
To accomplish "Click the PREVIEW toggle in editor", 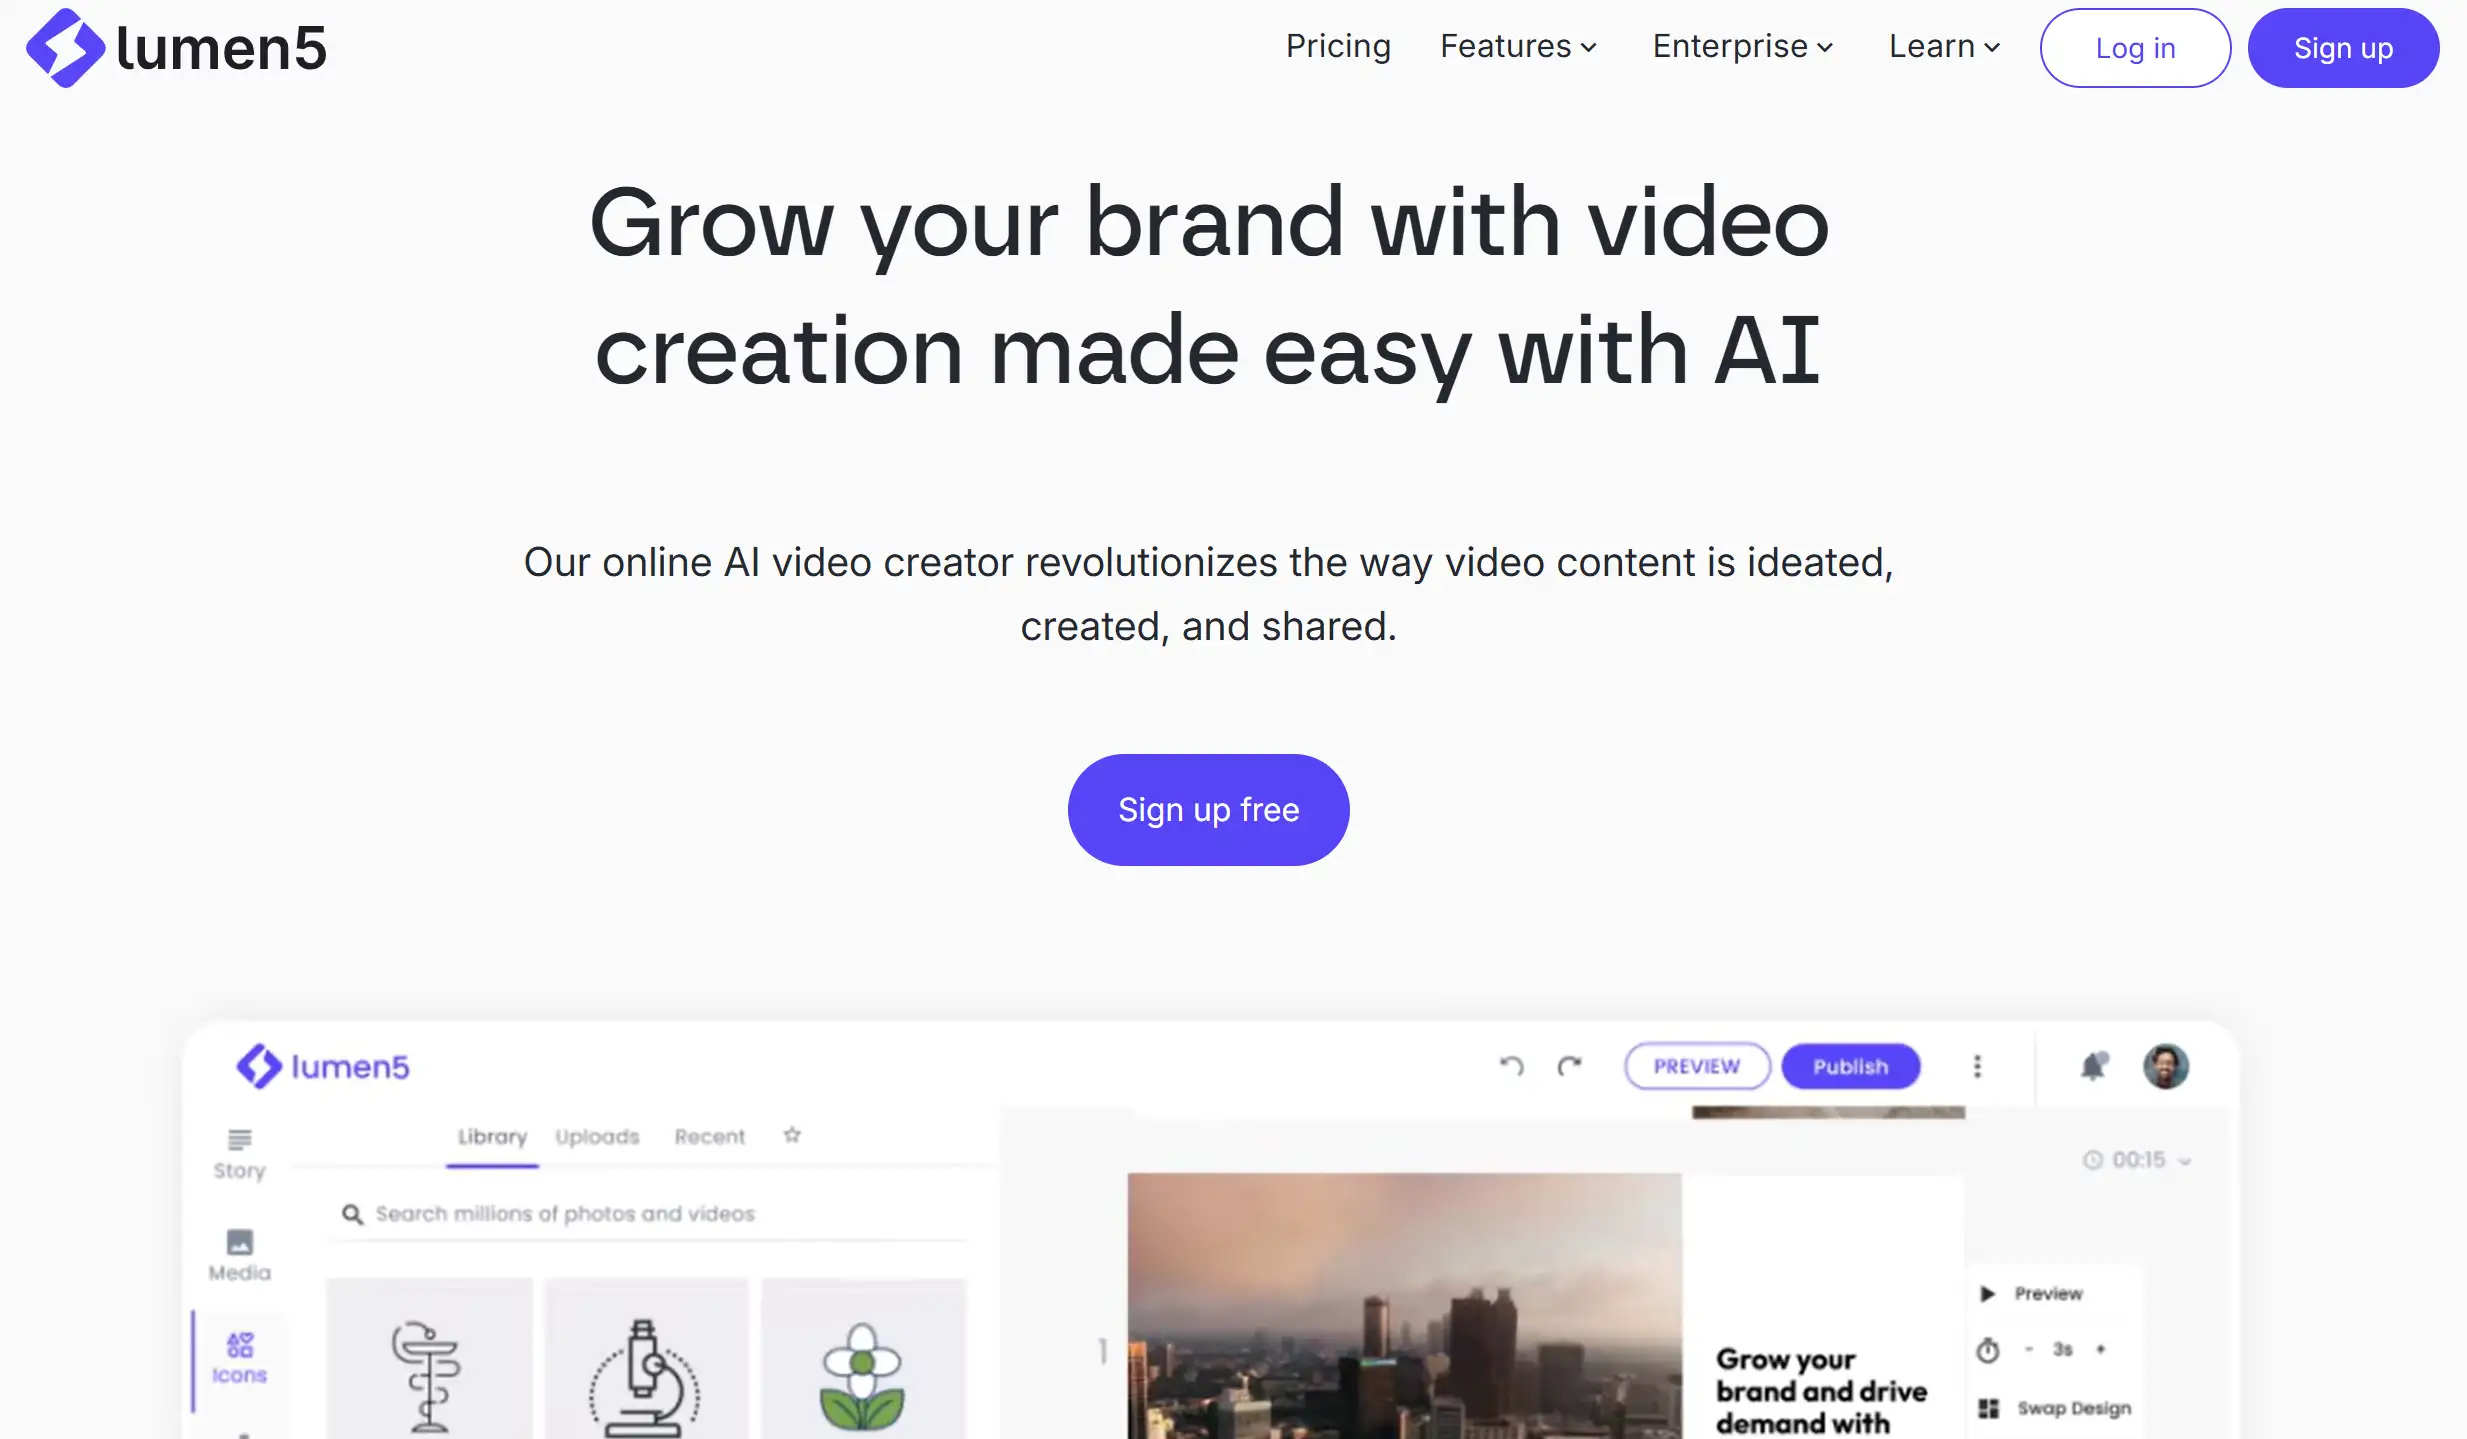I will pyautogui.click(x=1696, y=1066).
